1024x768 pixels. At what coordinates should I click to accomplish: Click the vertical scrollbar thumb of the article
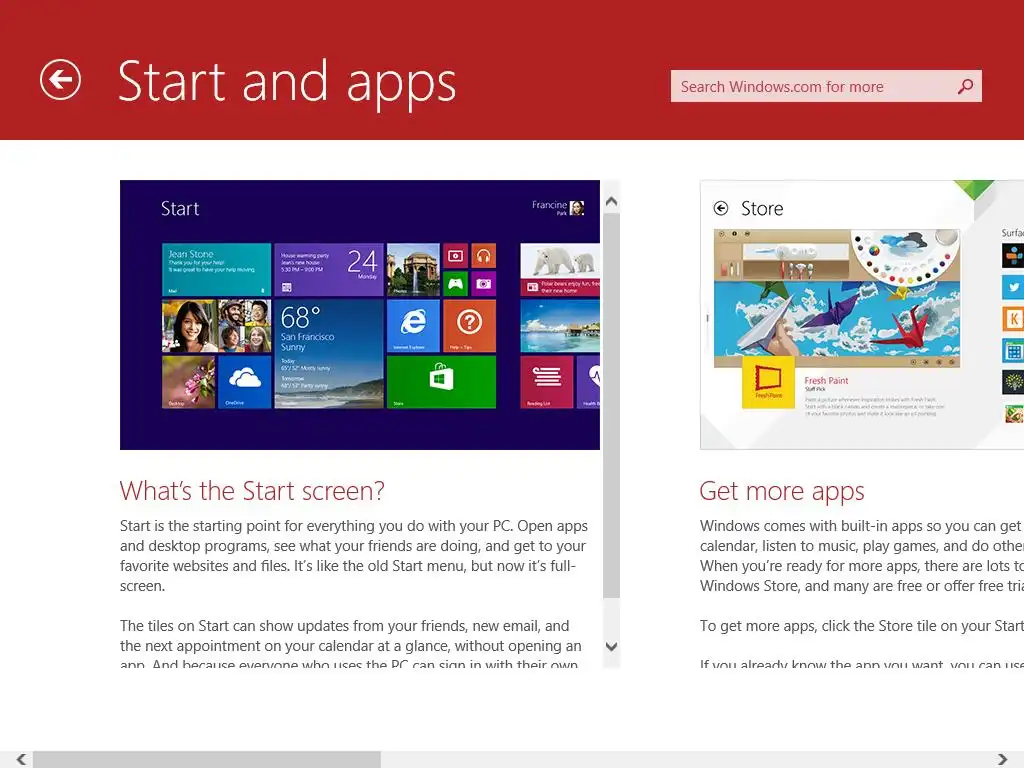(x=611, y=405)
